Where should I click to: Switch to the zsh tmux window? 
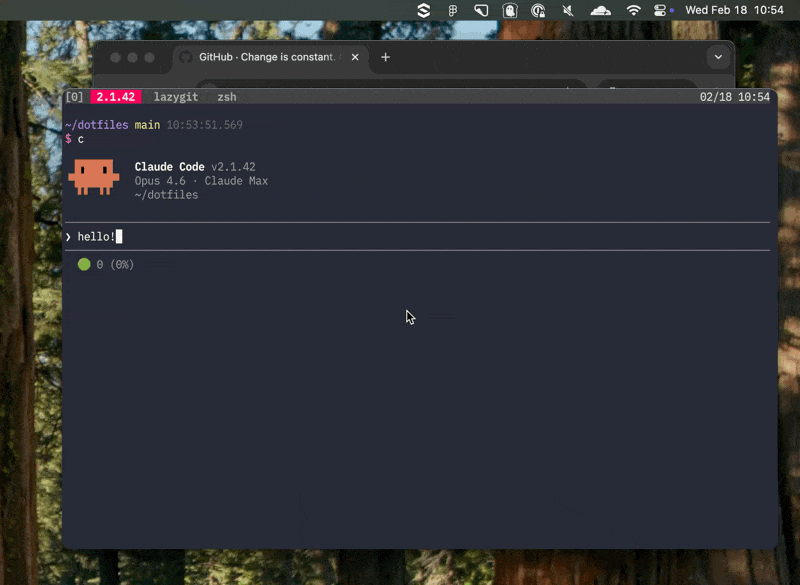(x=227, y=97)
